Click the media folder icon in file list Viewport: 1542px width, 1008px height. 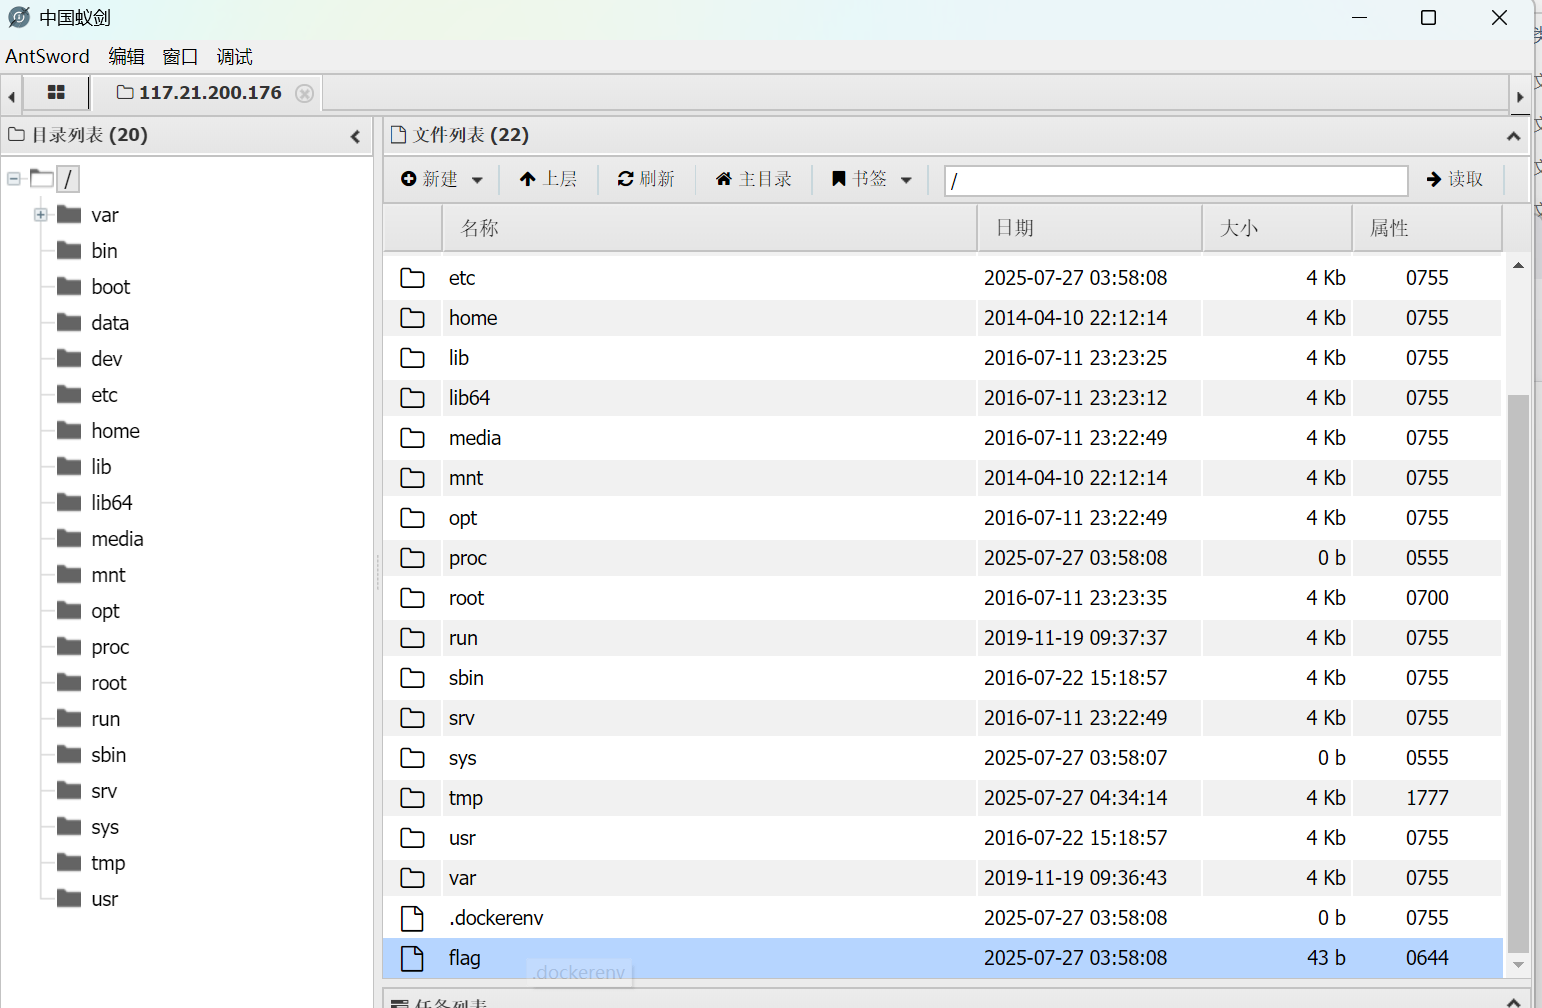[412, 438]
